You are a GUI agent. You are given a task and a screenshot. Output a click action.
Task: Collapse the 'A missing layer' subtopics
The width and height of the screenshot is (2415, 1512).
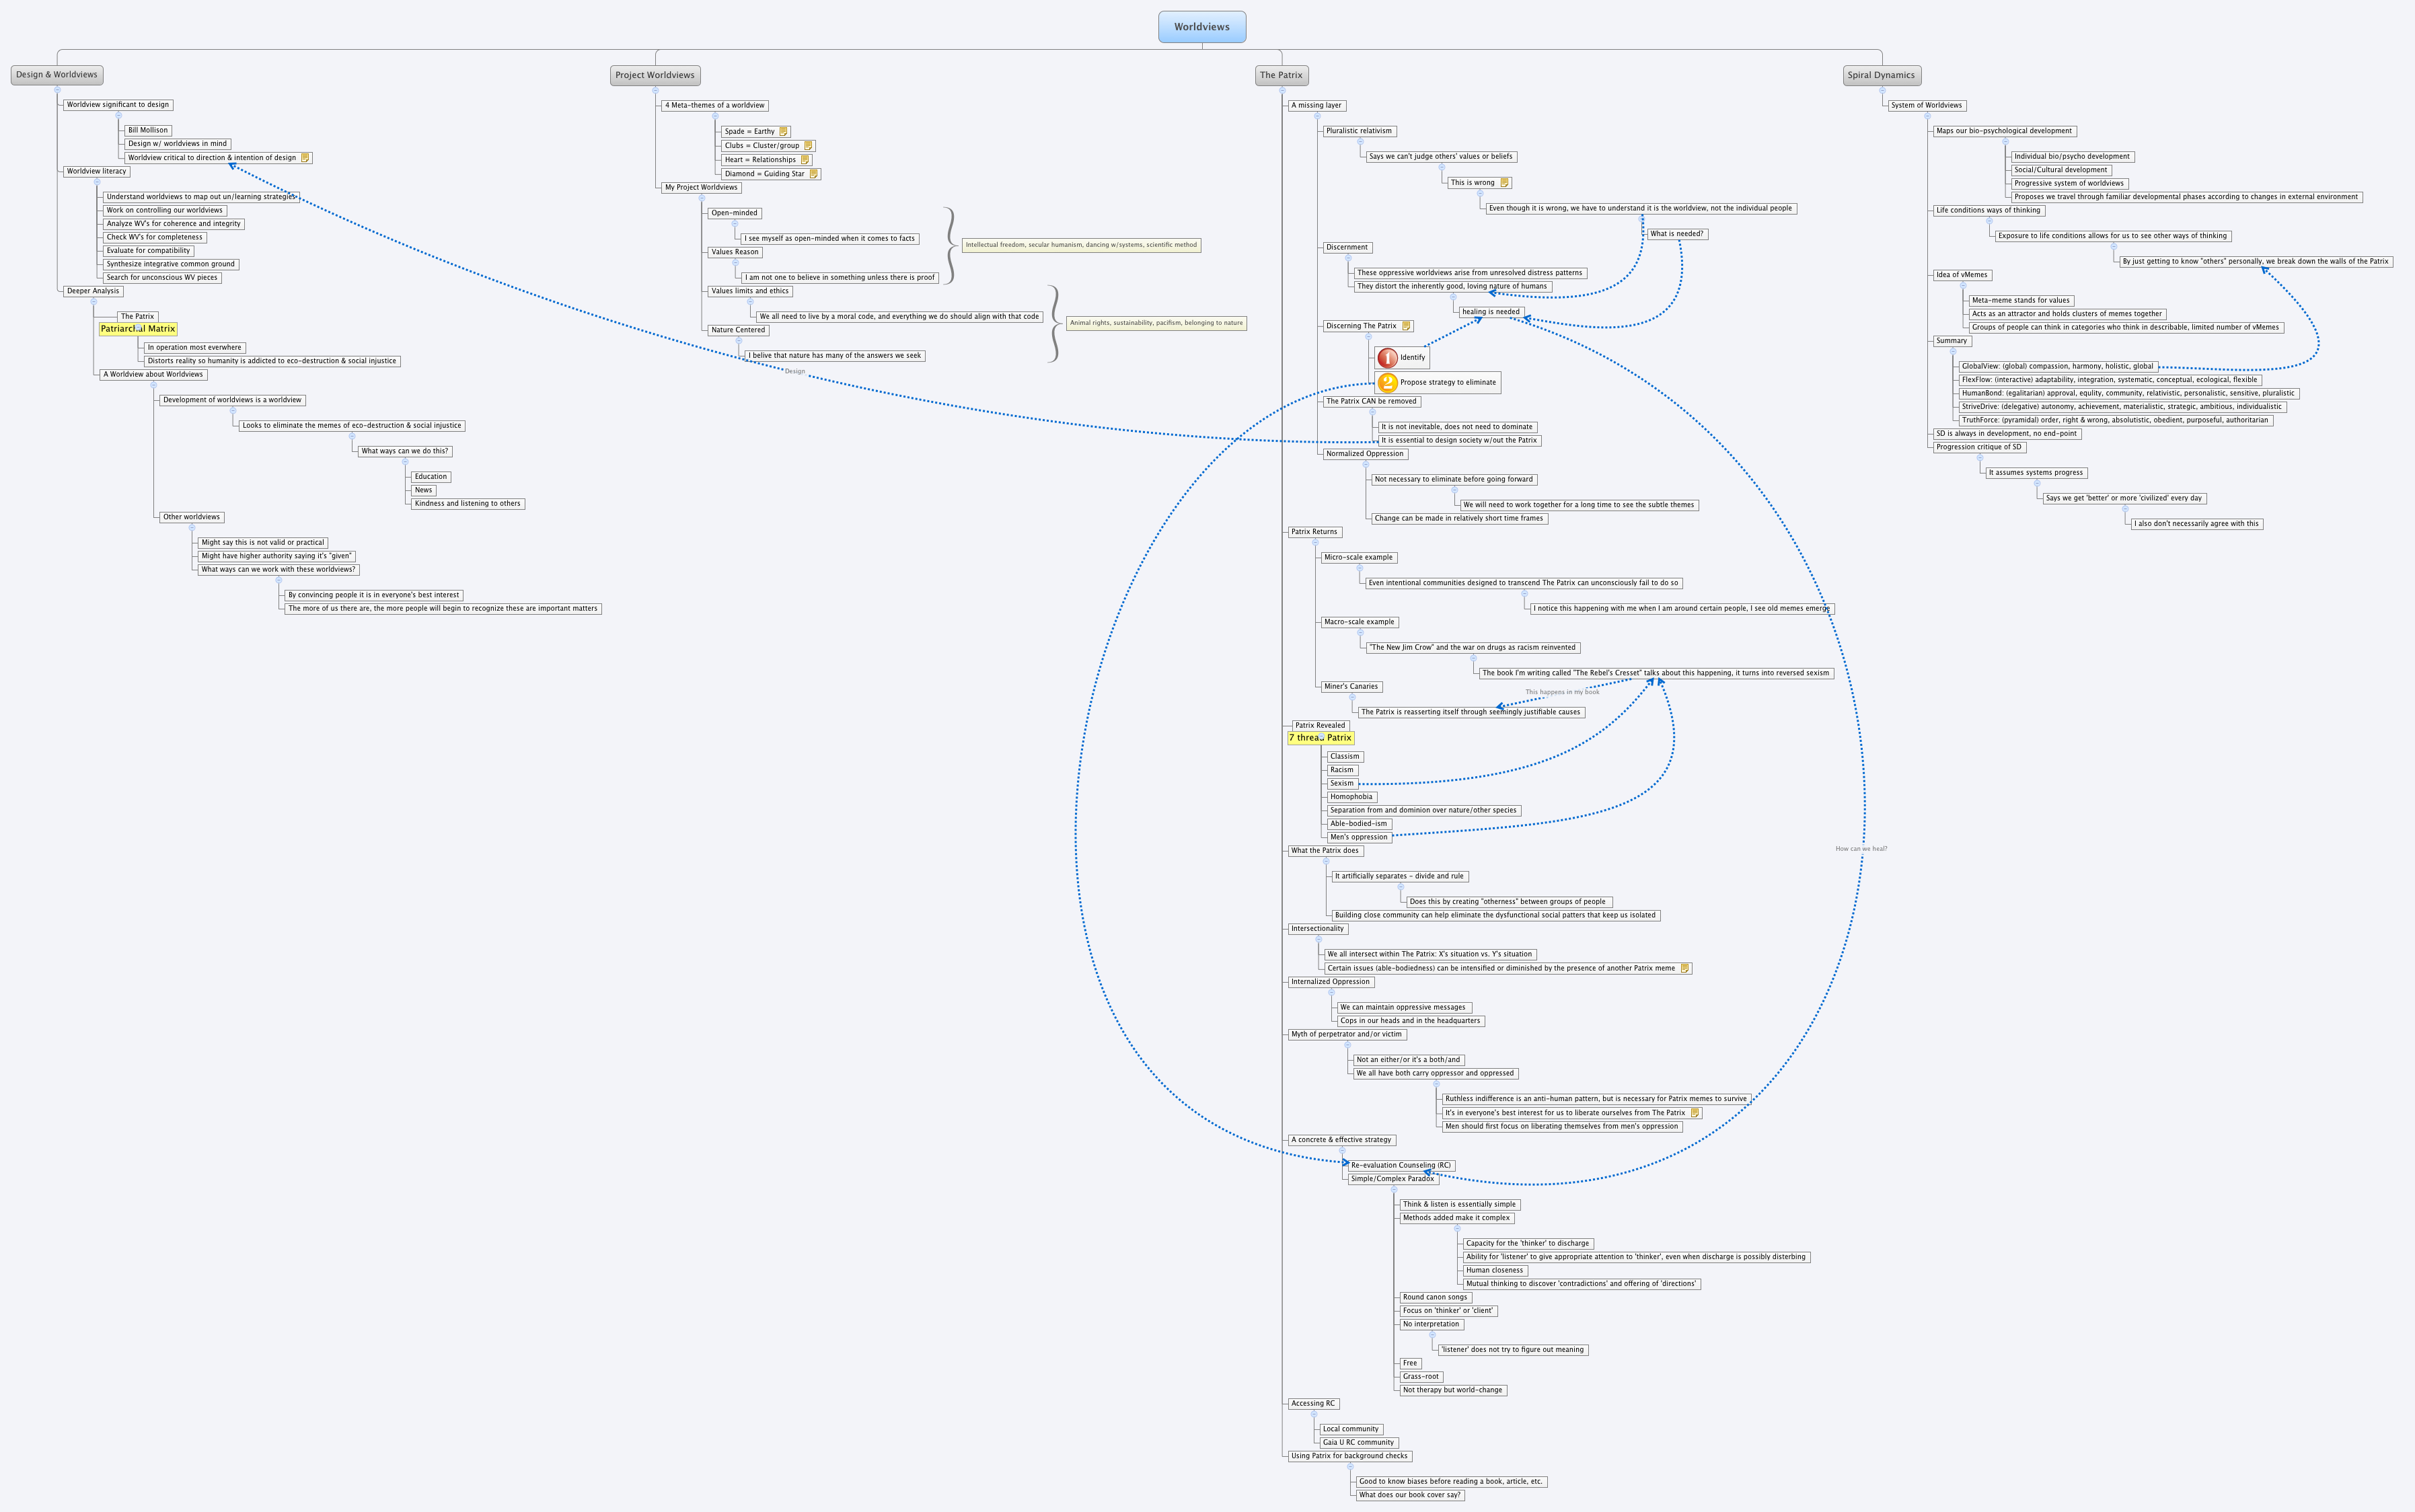[x=1317, y=116]
